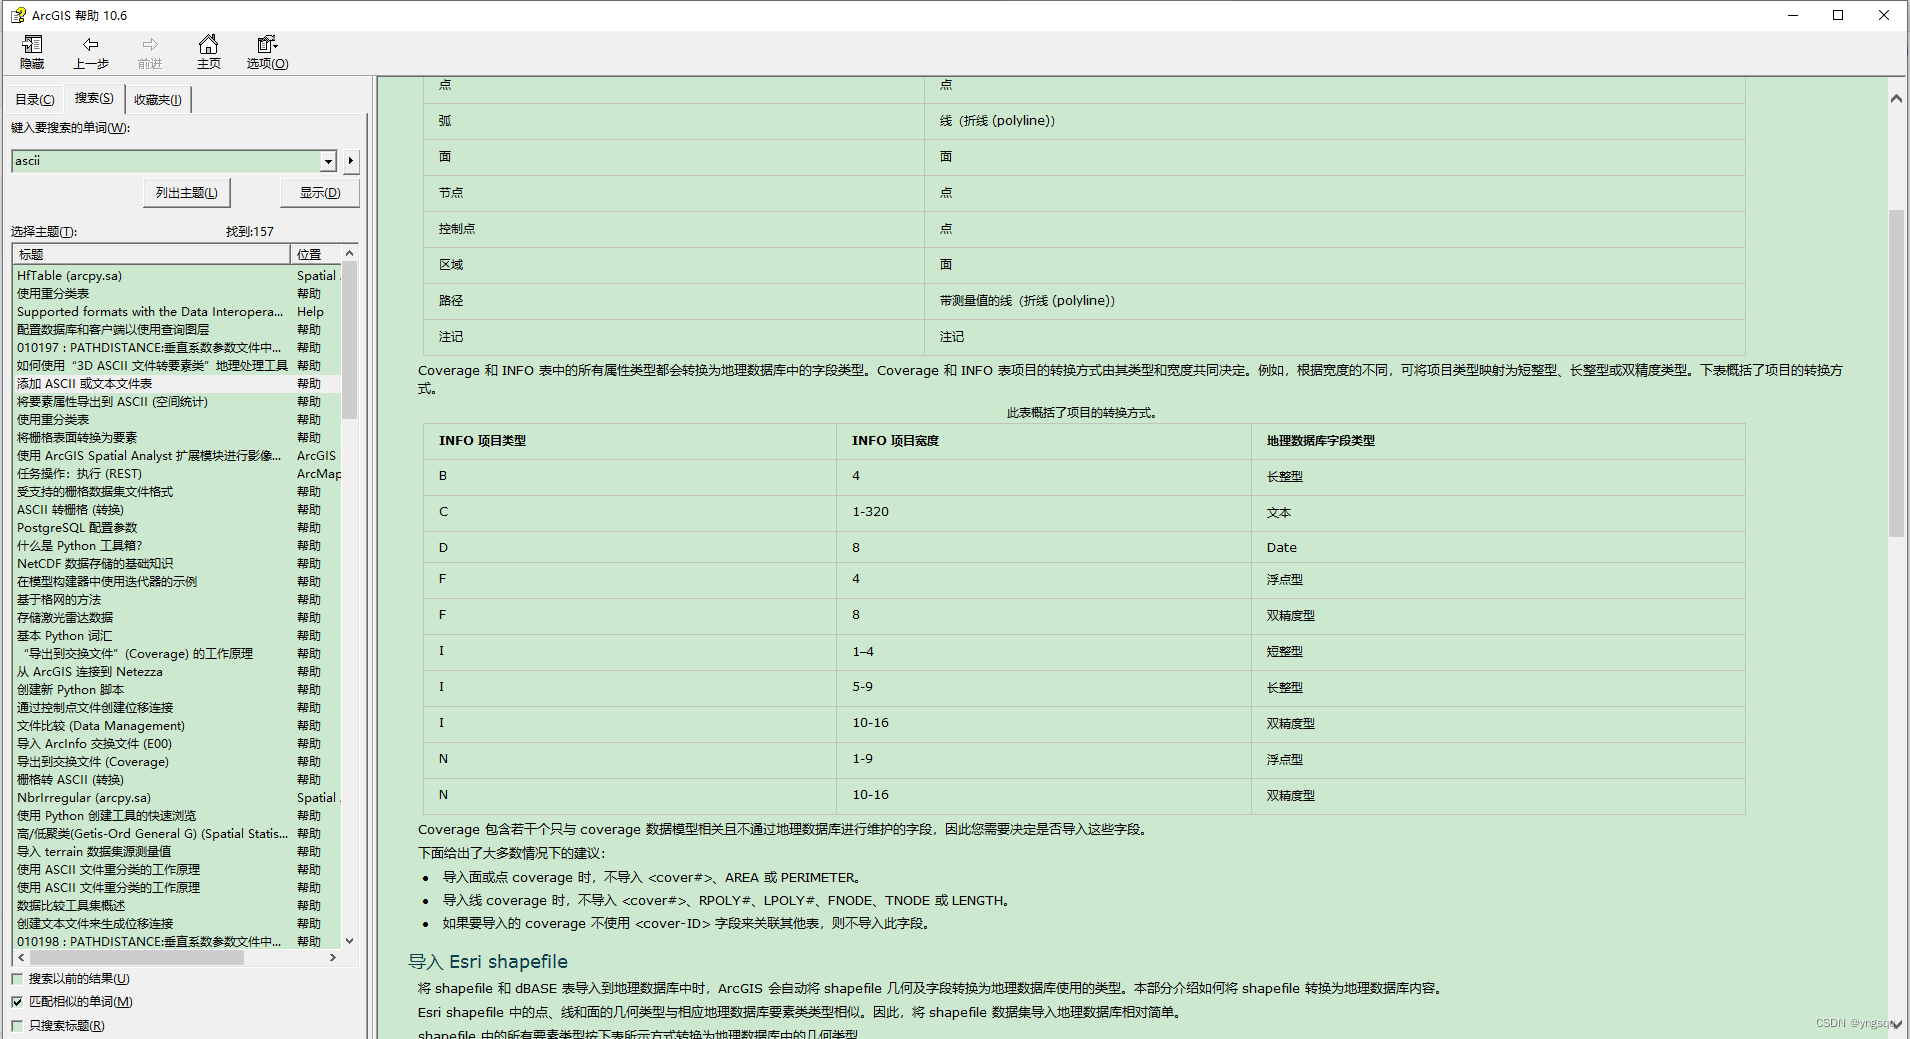Screen dimensions: 1910x1039
Task: Select topic '数据比较工具集概述'
Action: click(x=71, y=906)
